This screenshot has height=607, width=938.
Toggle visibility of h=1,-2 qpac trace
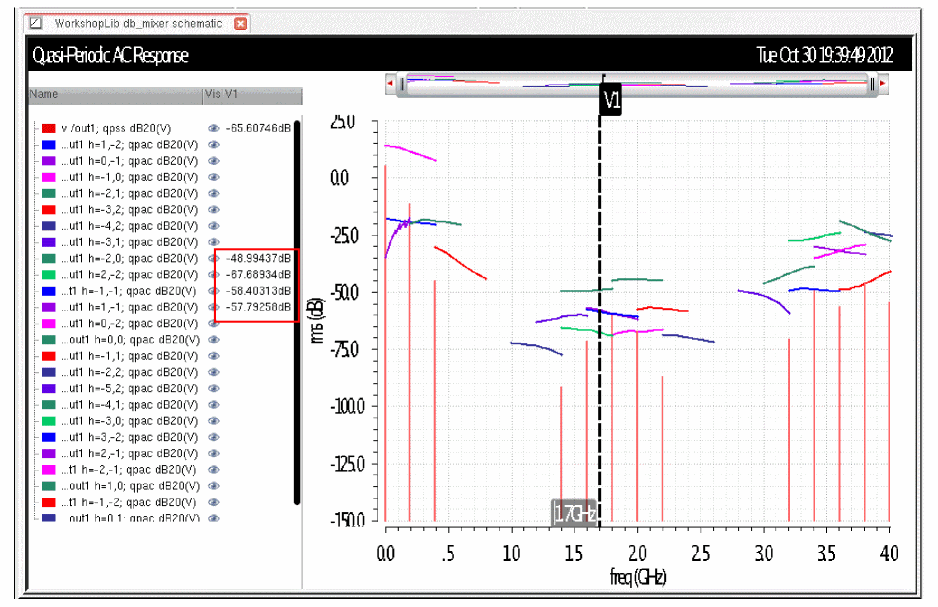(214, 145)
